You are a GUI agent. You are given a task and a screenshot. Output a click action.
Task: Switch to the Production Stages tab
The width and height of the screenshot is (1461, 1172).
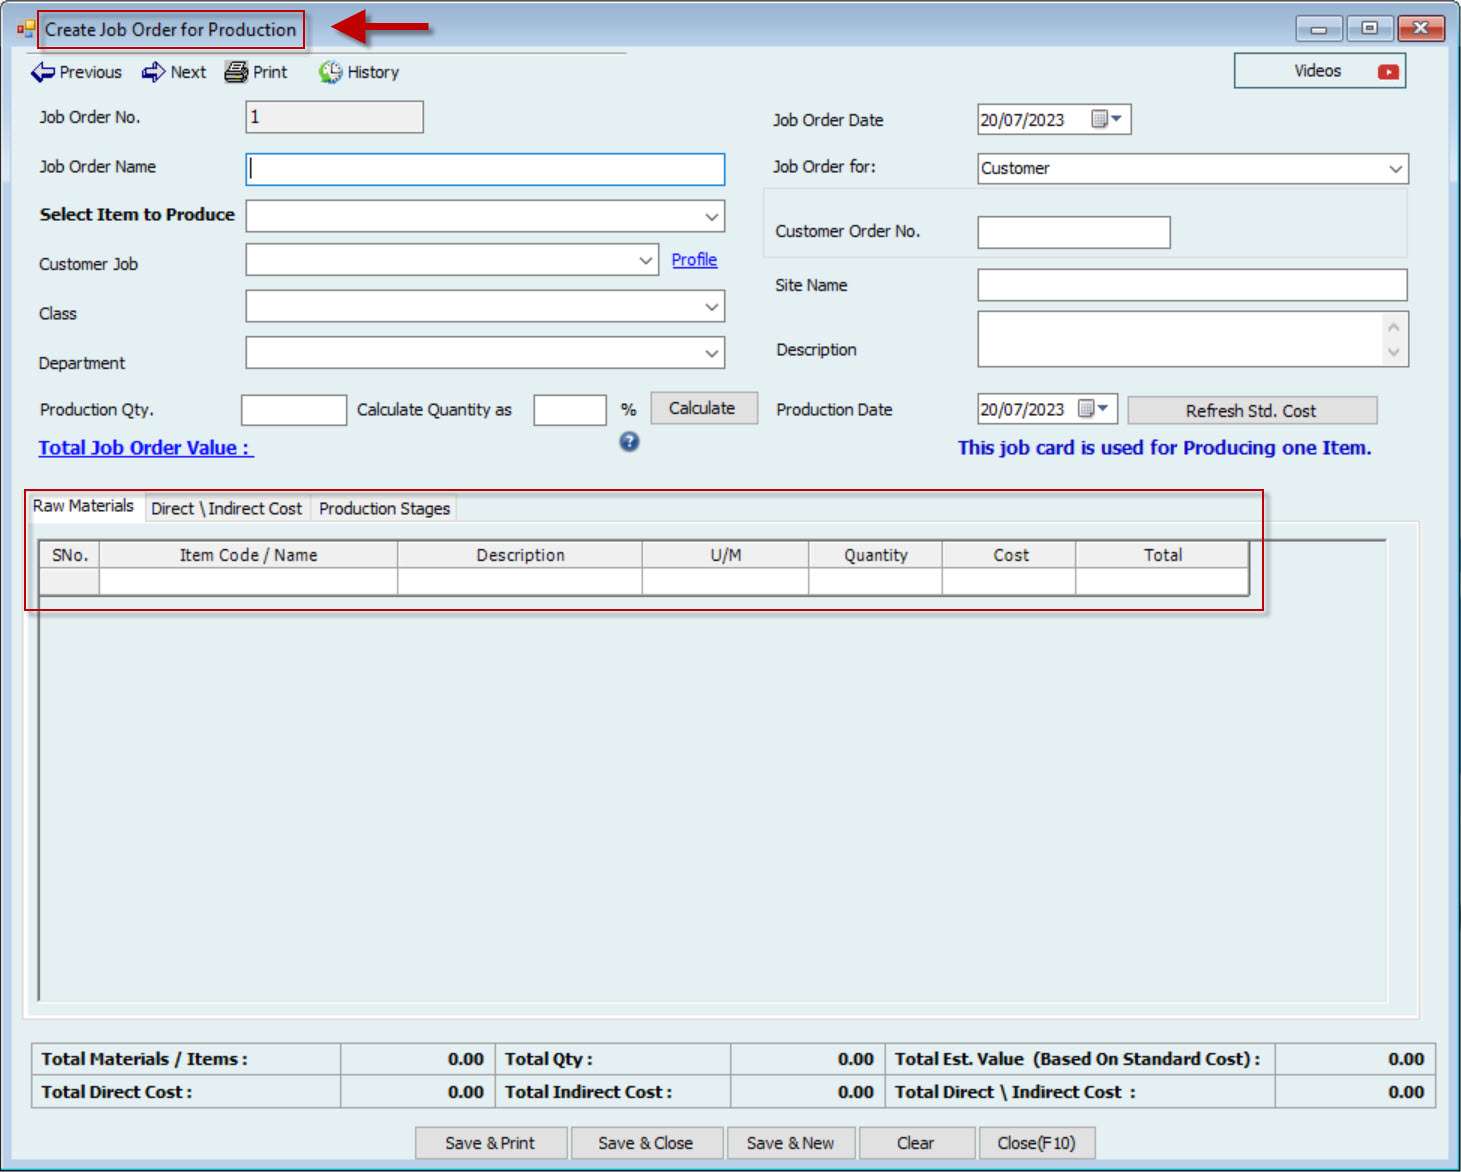click(x=384, y=509)
